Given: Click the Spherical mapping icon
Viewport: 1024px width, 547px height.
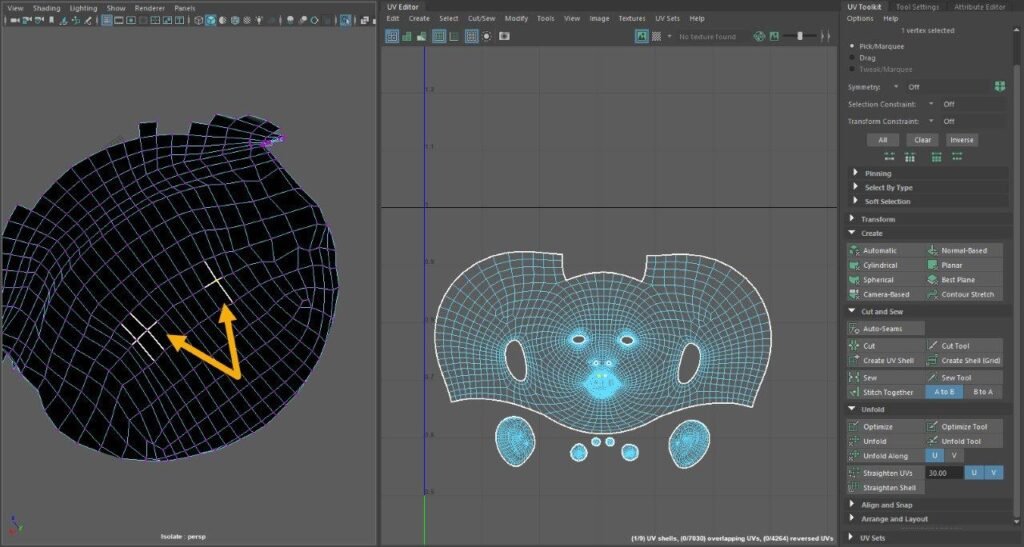Looking at the screenshot, I should coord(854,280).
